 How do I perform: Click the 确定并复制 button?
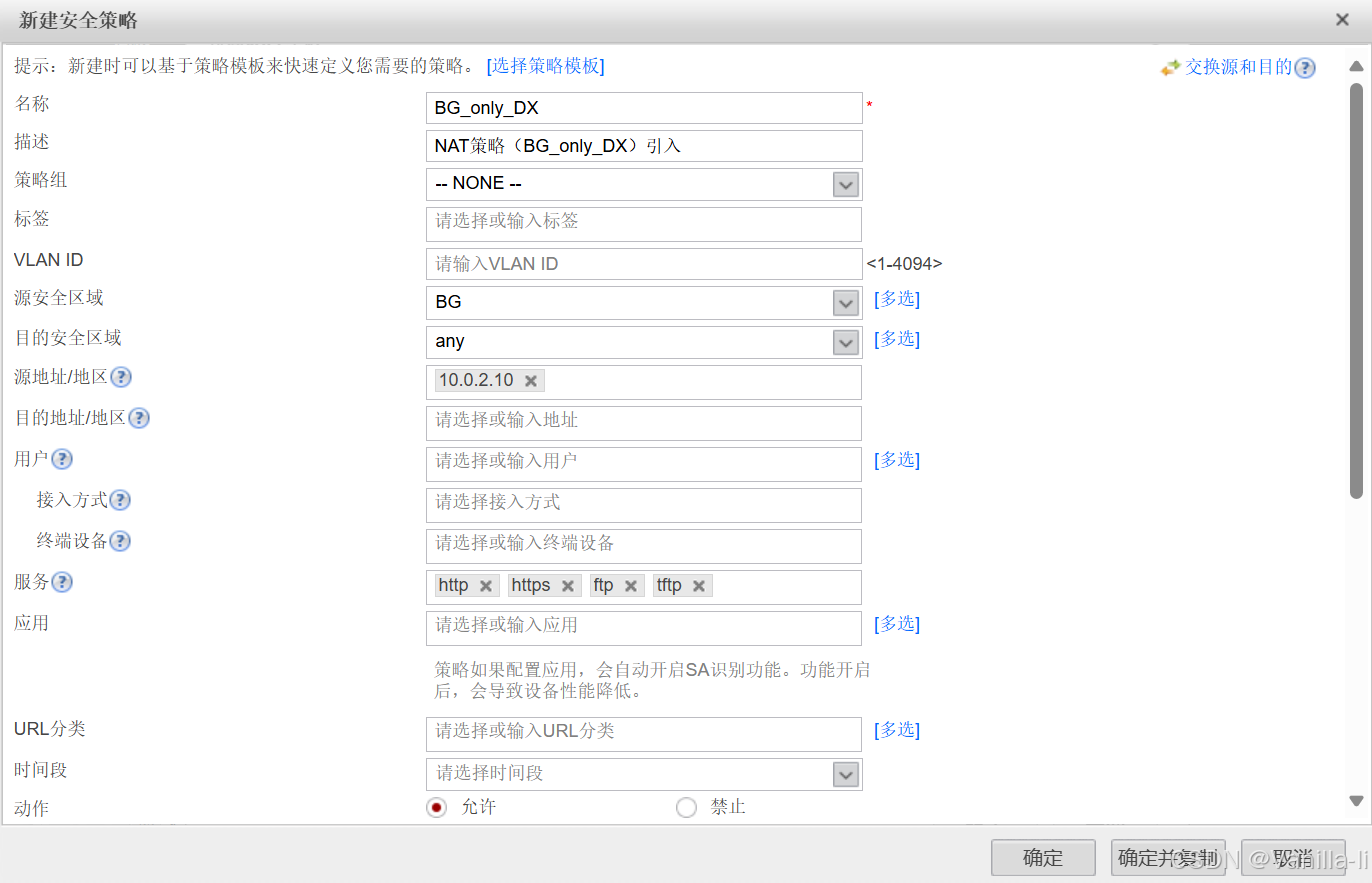tap(1168, 857)
